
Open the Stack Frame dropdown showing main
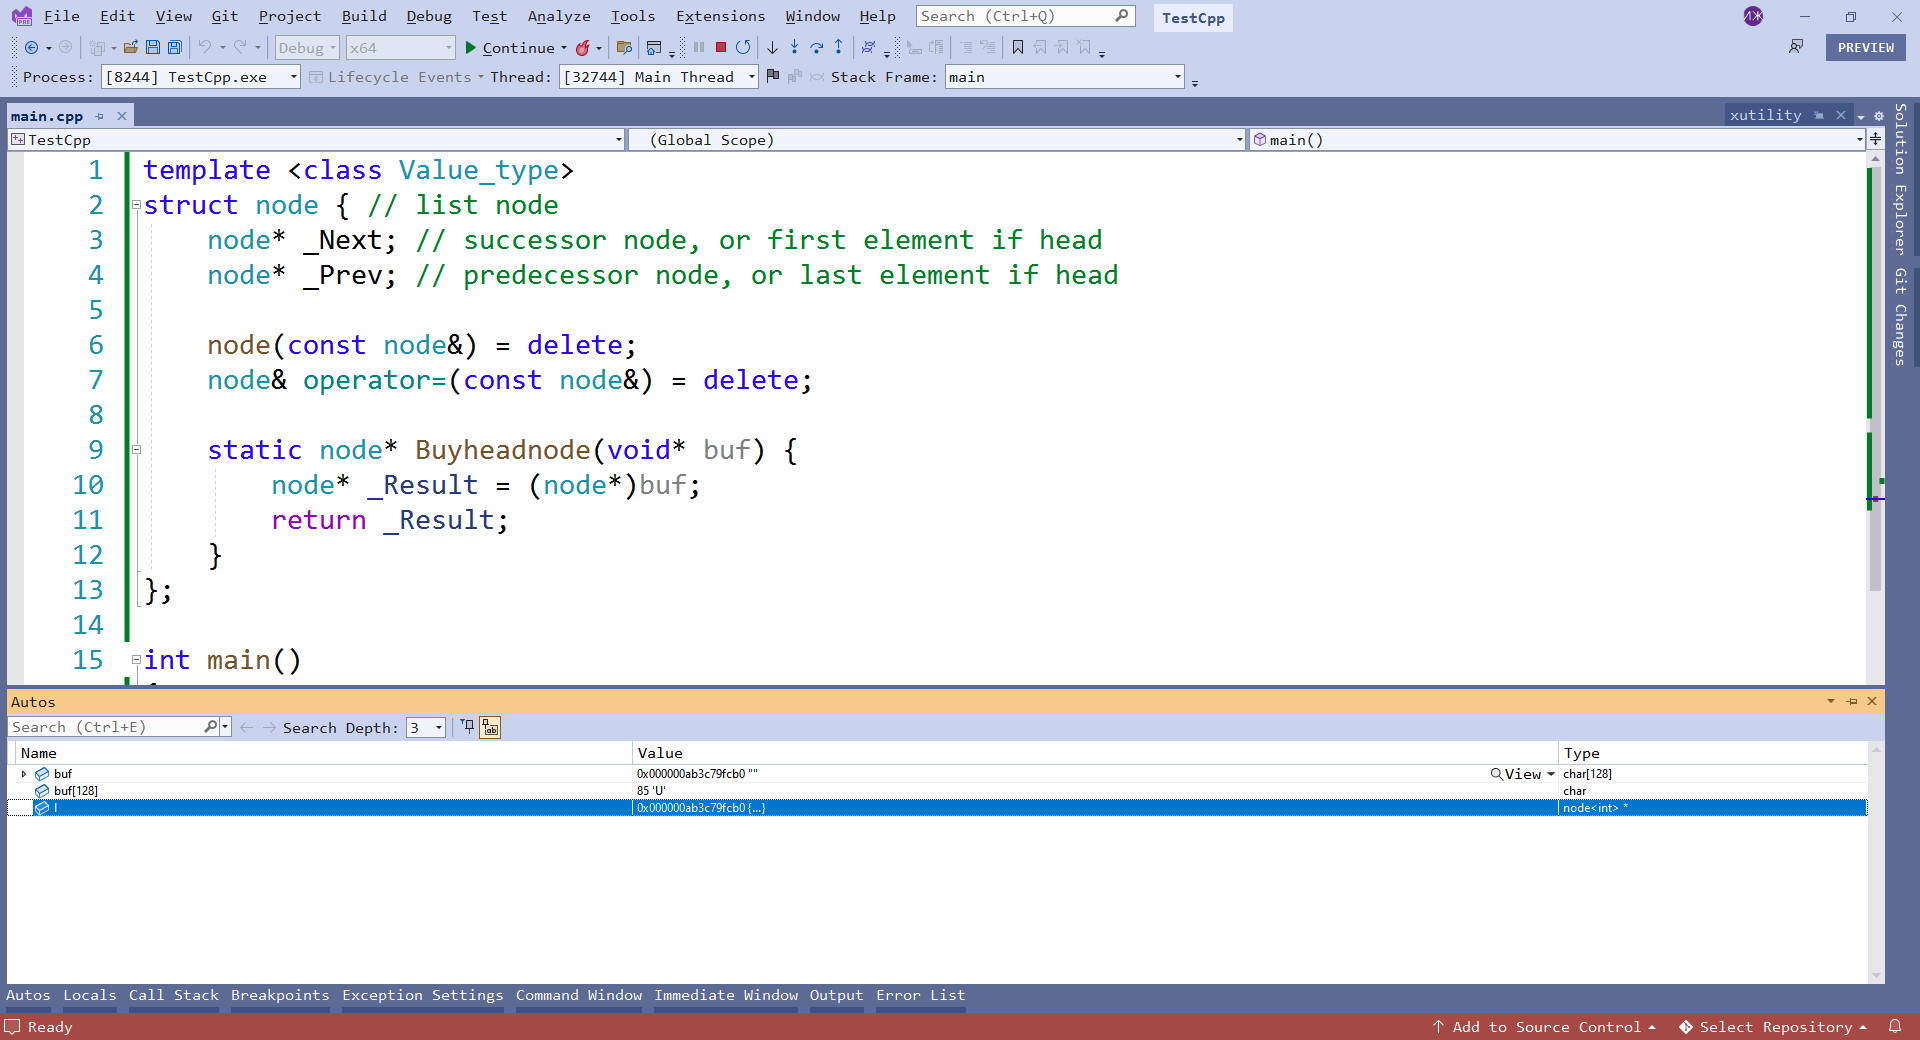click(x=1065, y=77)
